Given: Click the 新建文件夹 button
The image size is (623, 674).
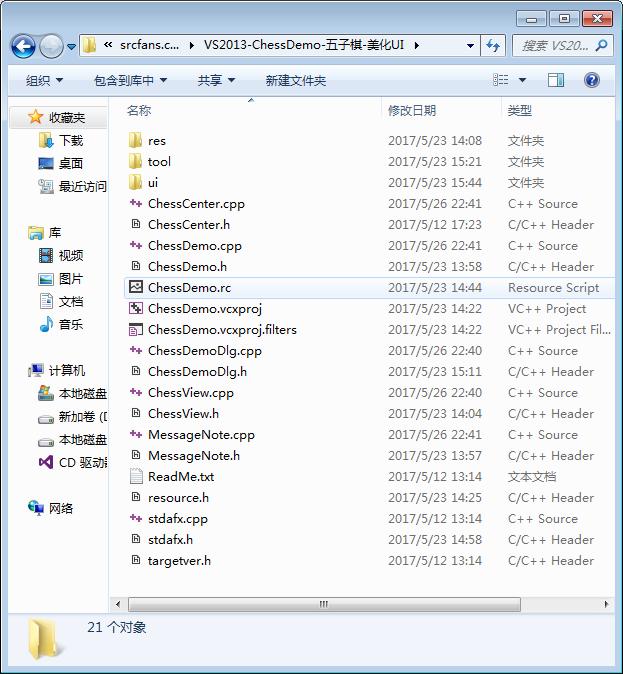Looking at the screenshot, I should pos(296,80).
